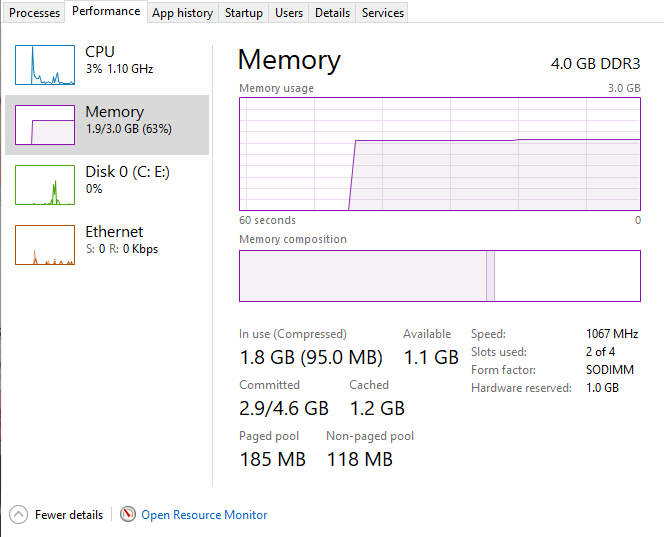This screenshot has width=664, height=537.
Task: Select the Users tab
Action: click(x=289, y=13)
